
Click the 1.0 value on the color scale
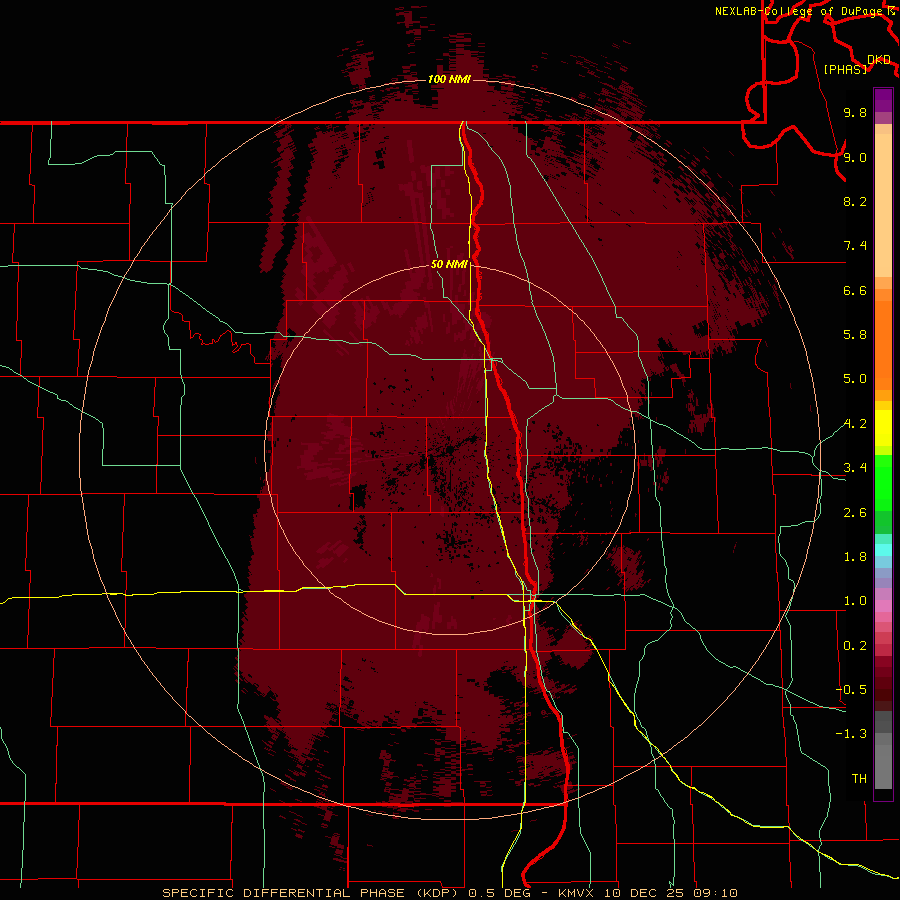click(x=855, y=601)
